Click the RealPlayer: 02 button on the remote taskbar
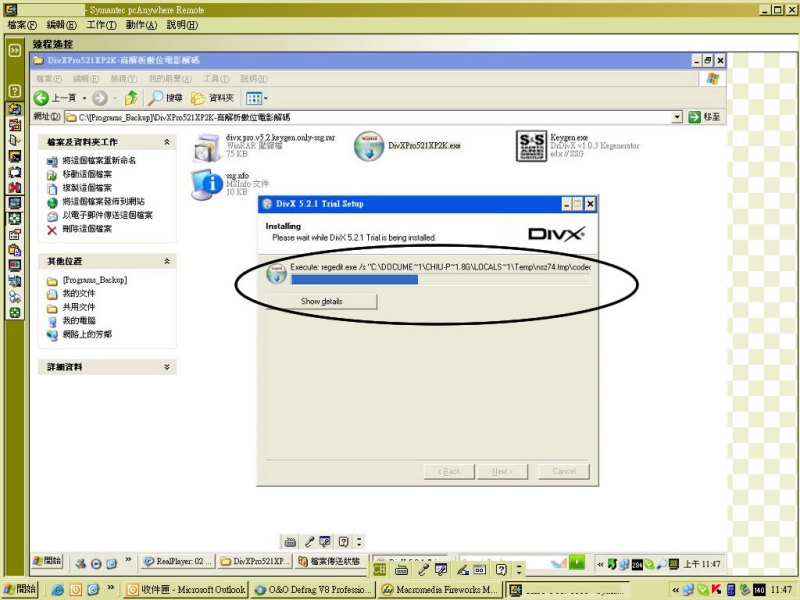Viewport: 800px width, 600px height. click(x=178, y=562)
